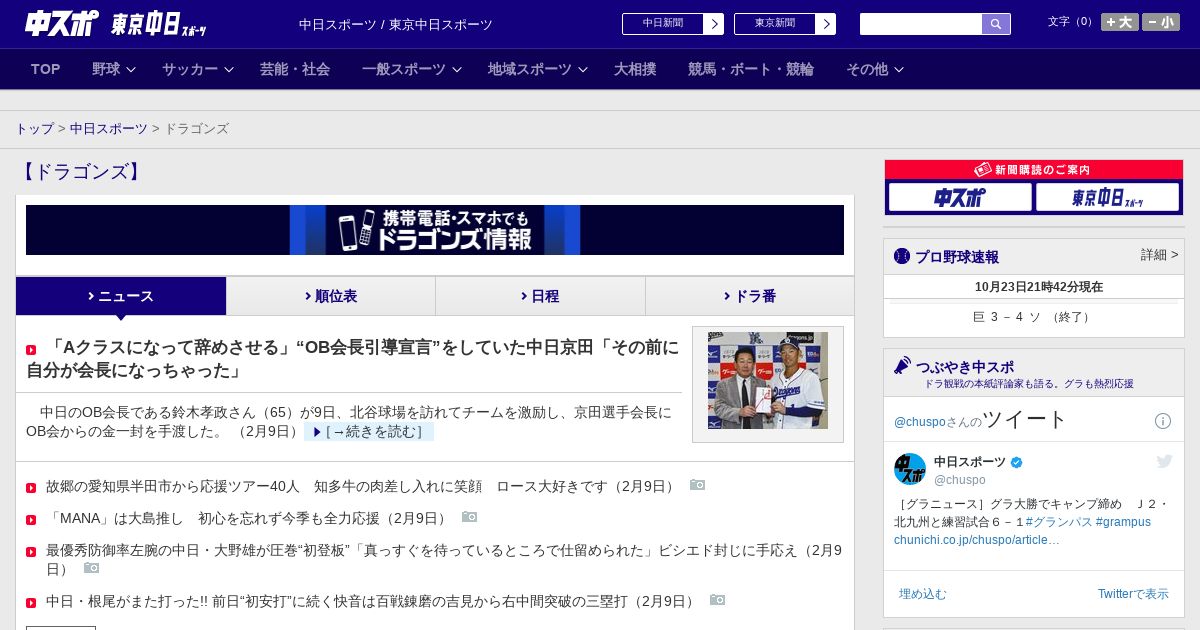Click the search magnifier button
This screenshot has height=630, width=1200.
click(x=996, y=24)
